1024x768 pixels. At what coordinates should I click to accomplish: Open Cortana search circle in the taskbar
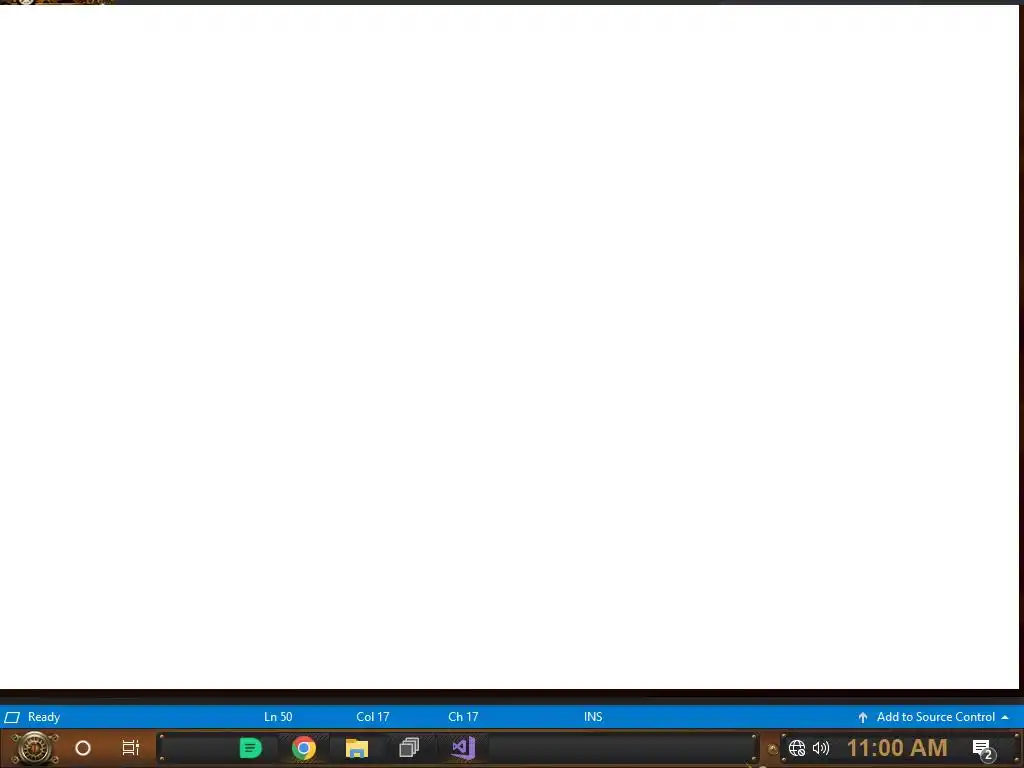(83, 748)
